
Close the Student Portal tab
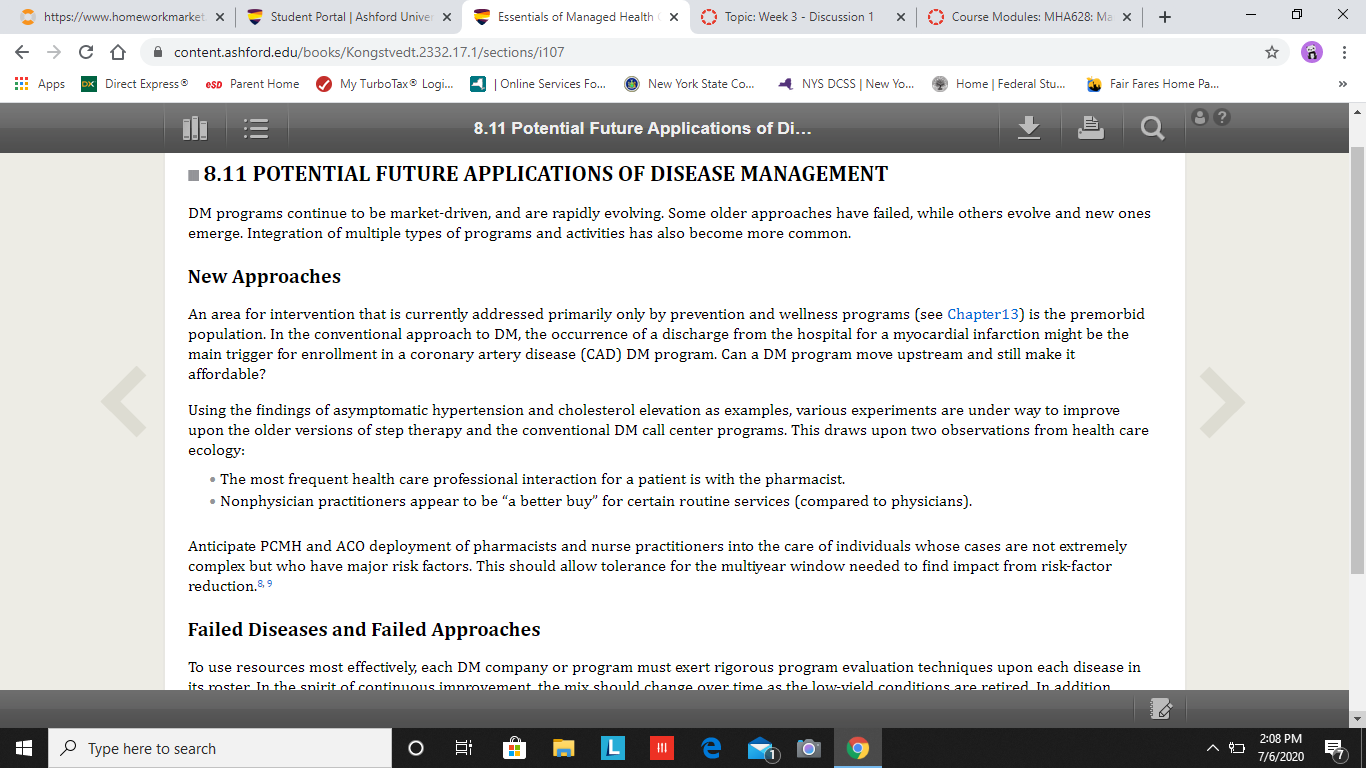click(x=446, y=17)
